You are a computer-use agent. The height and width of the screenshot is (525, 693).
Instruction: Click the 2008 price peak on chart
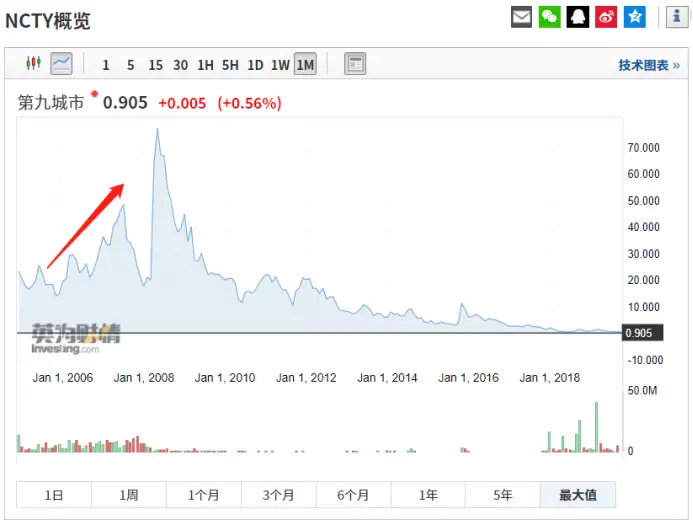click(157, 129)
